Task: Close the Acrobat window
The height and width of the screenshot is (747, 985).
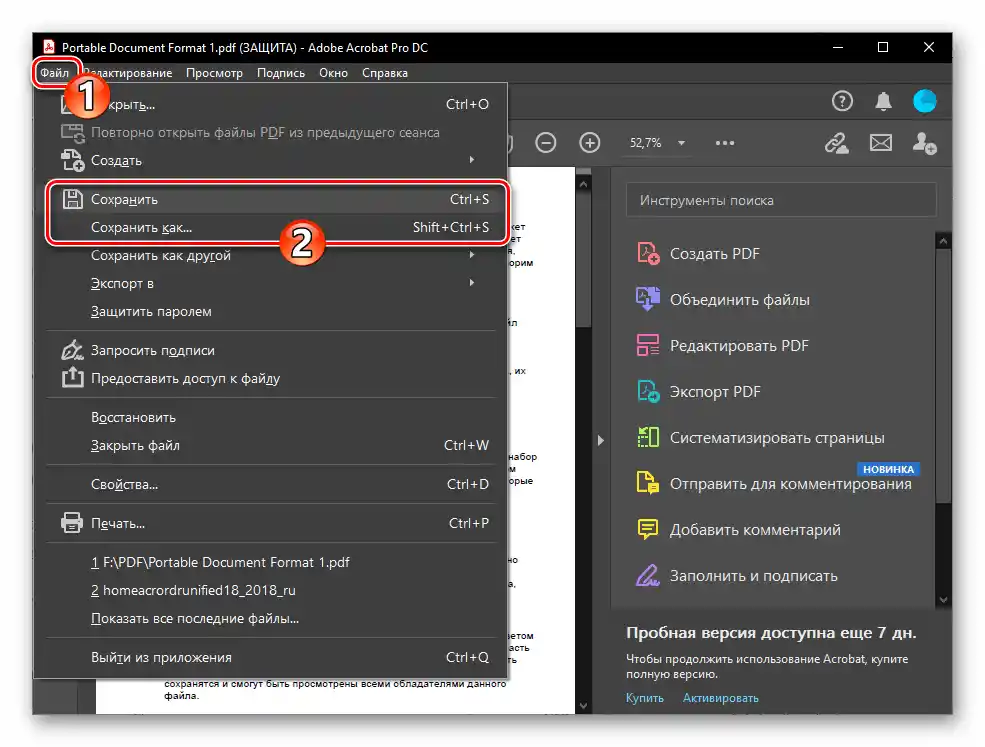Action: tap(928, 47)
